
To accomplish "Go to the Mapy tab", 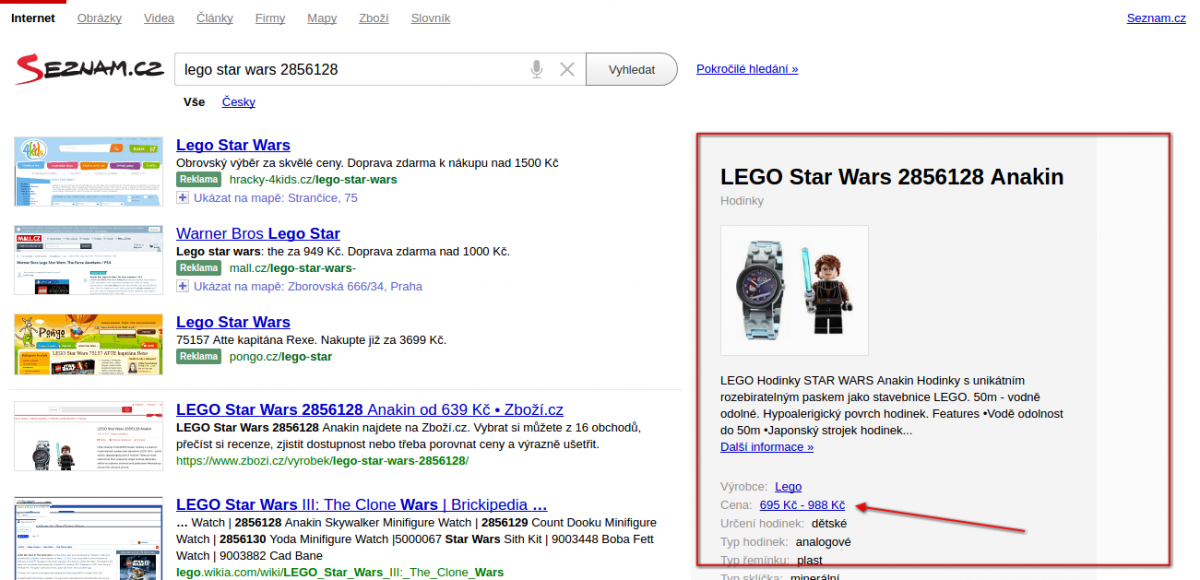I will click(322, 18).
